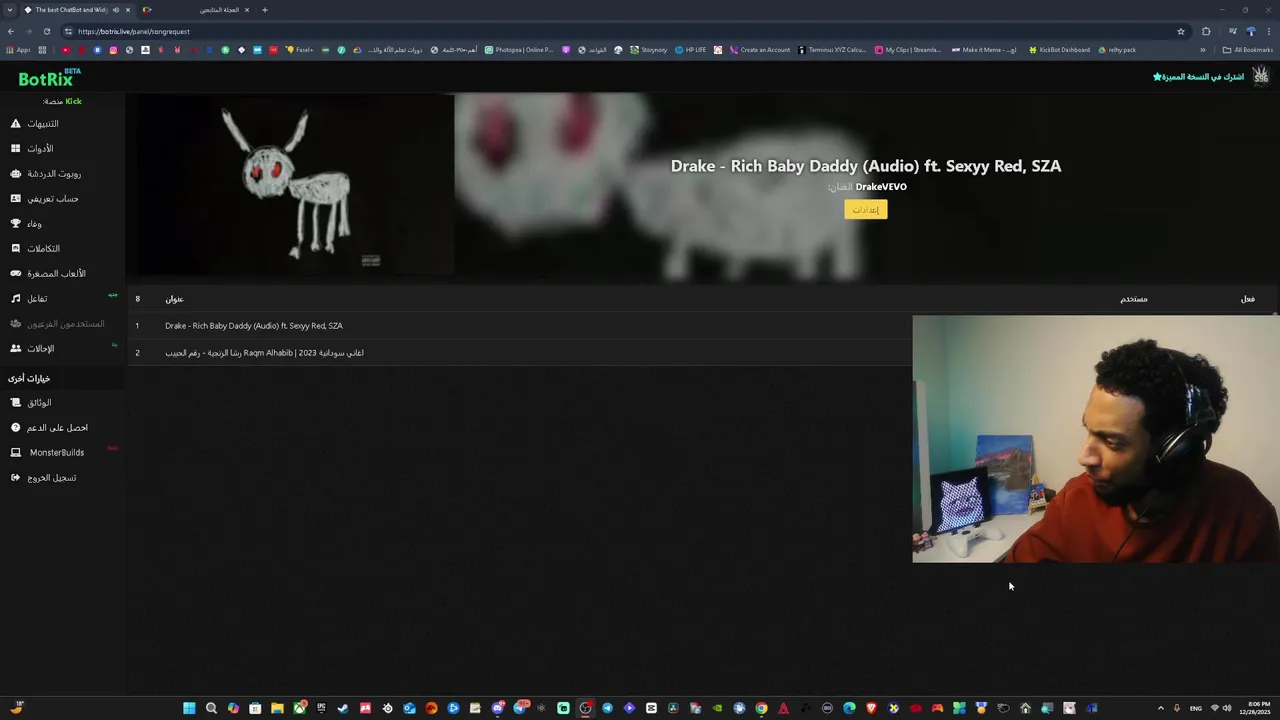Click the Terminus XYZ Calculator bookmark

pos(832,50)
